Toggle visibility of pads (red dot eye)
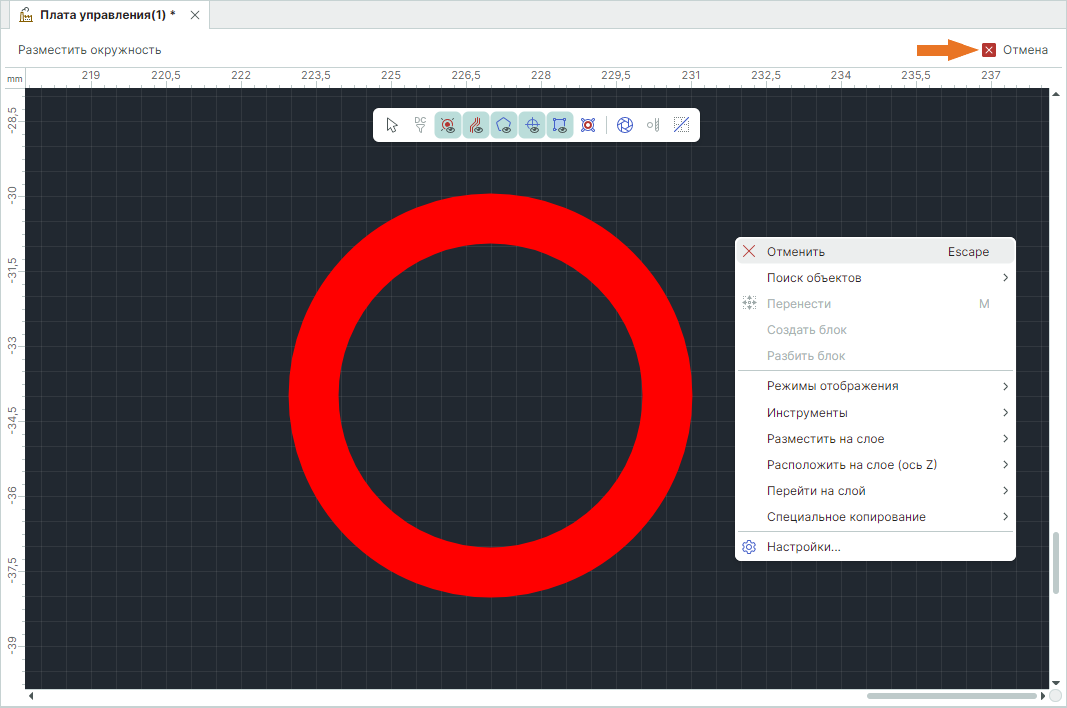The width and height of the screenshot is (1067, 708). click(448, 125)
